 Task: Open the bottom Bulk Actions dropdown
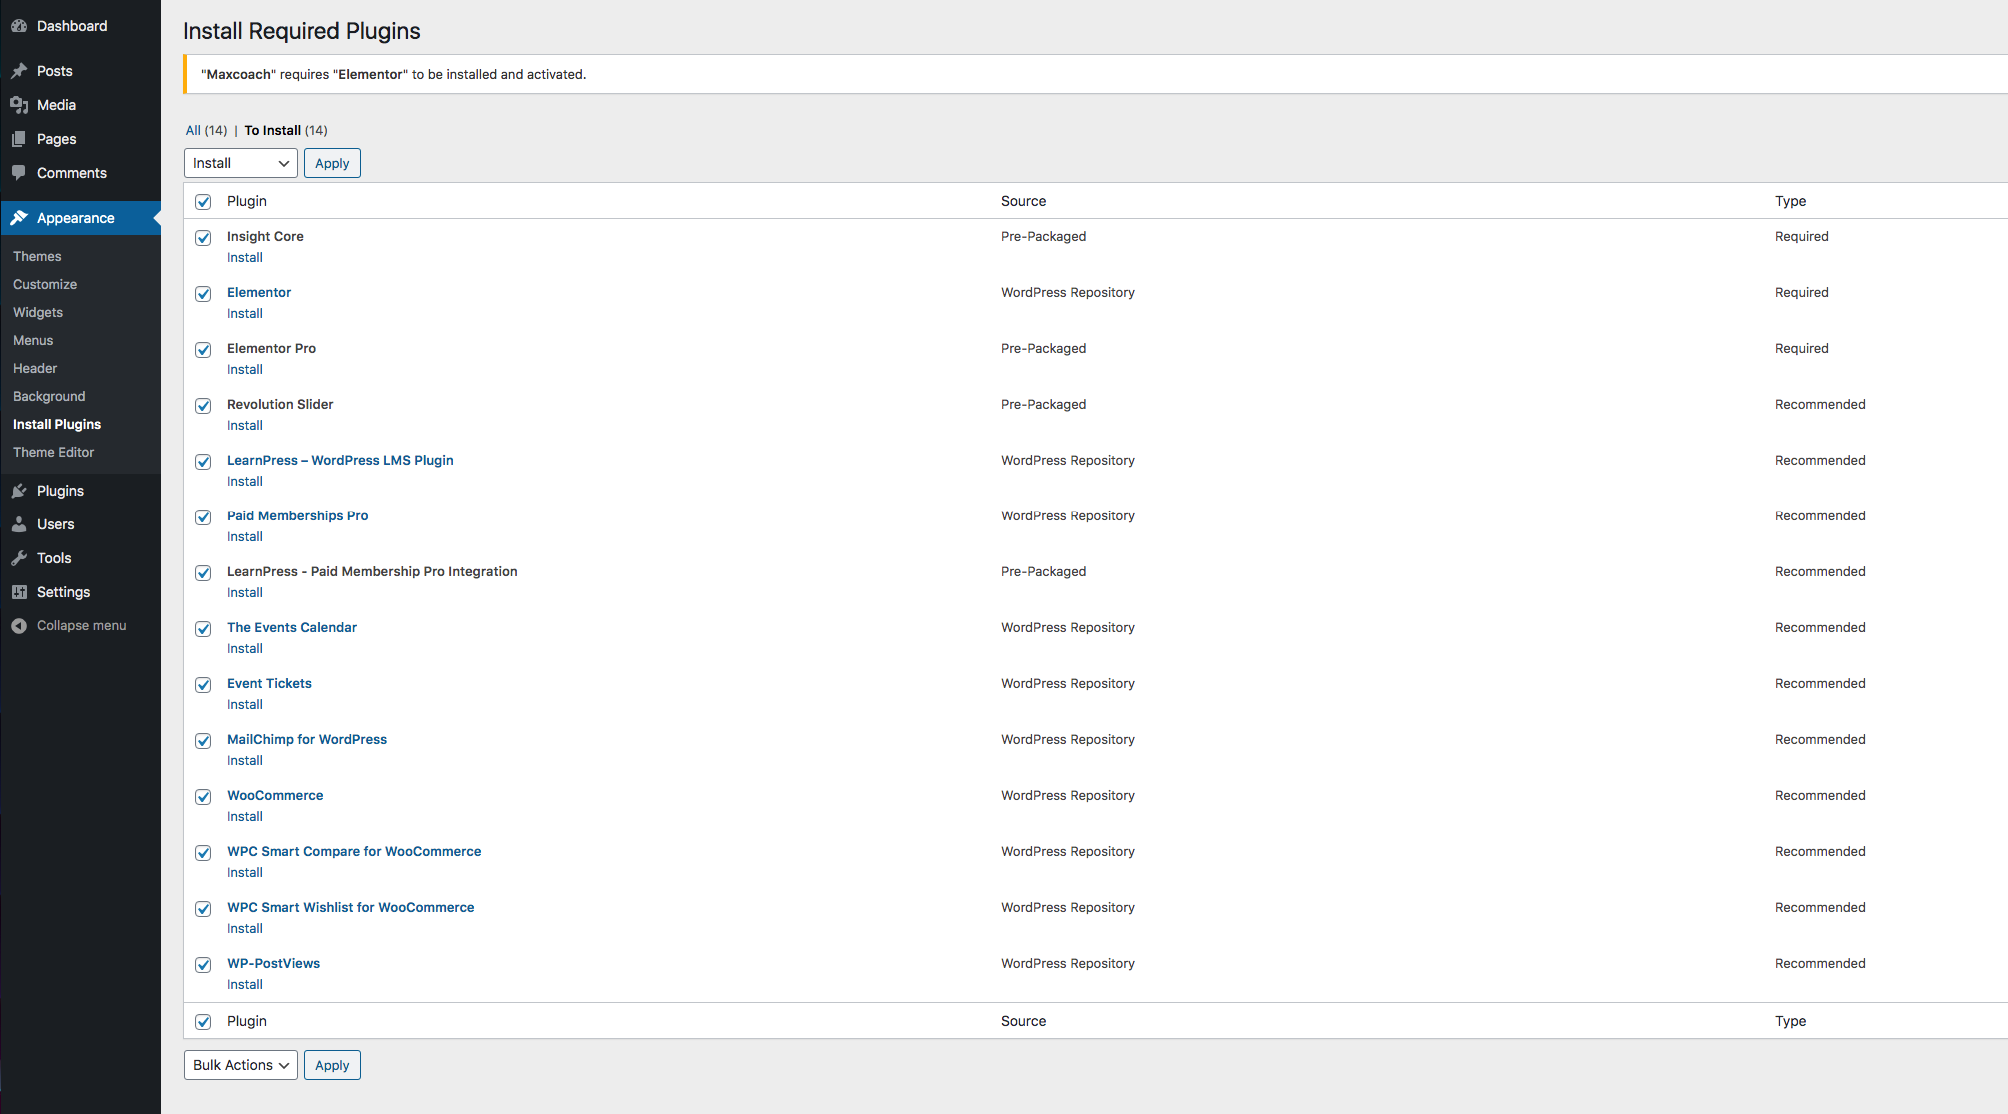coord(241,1065)
